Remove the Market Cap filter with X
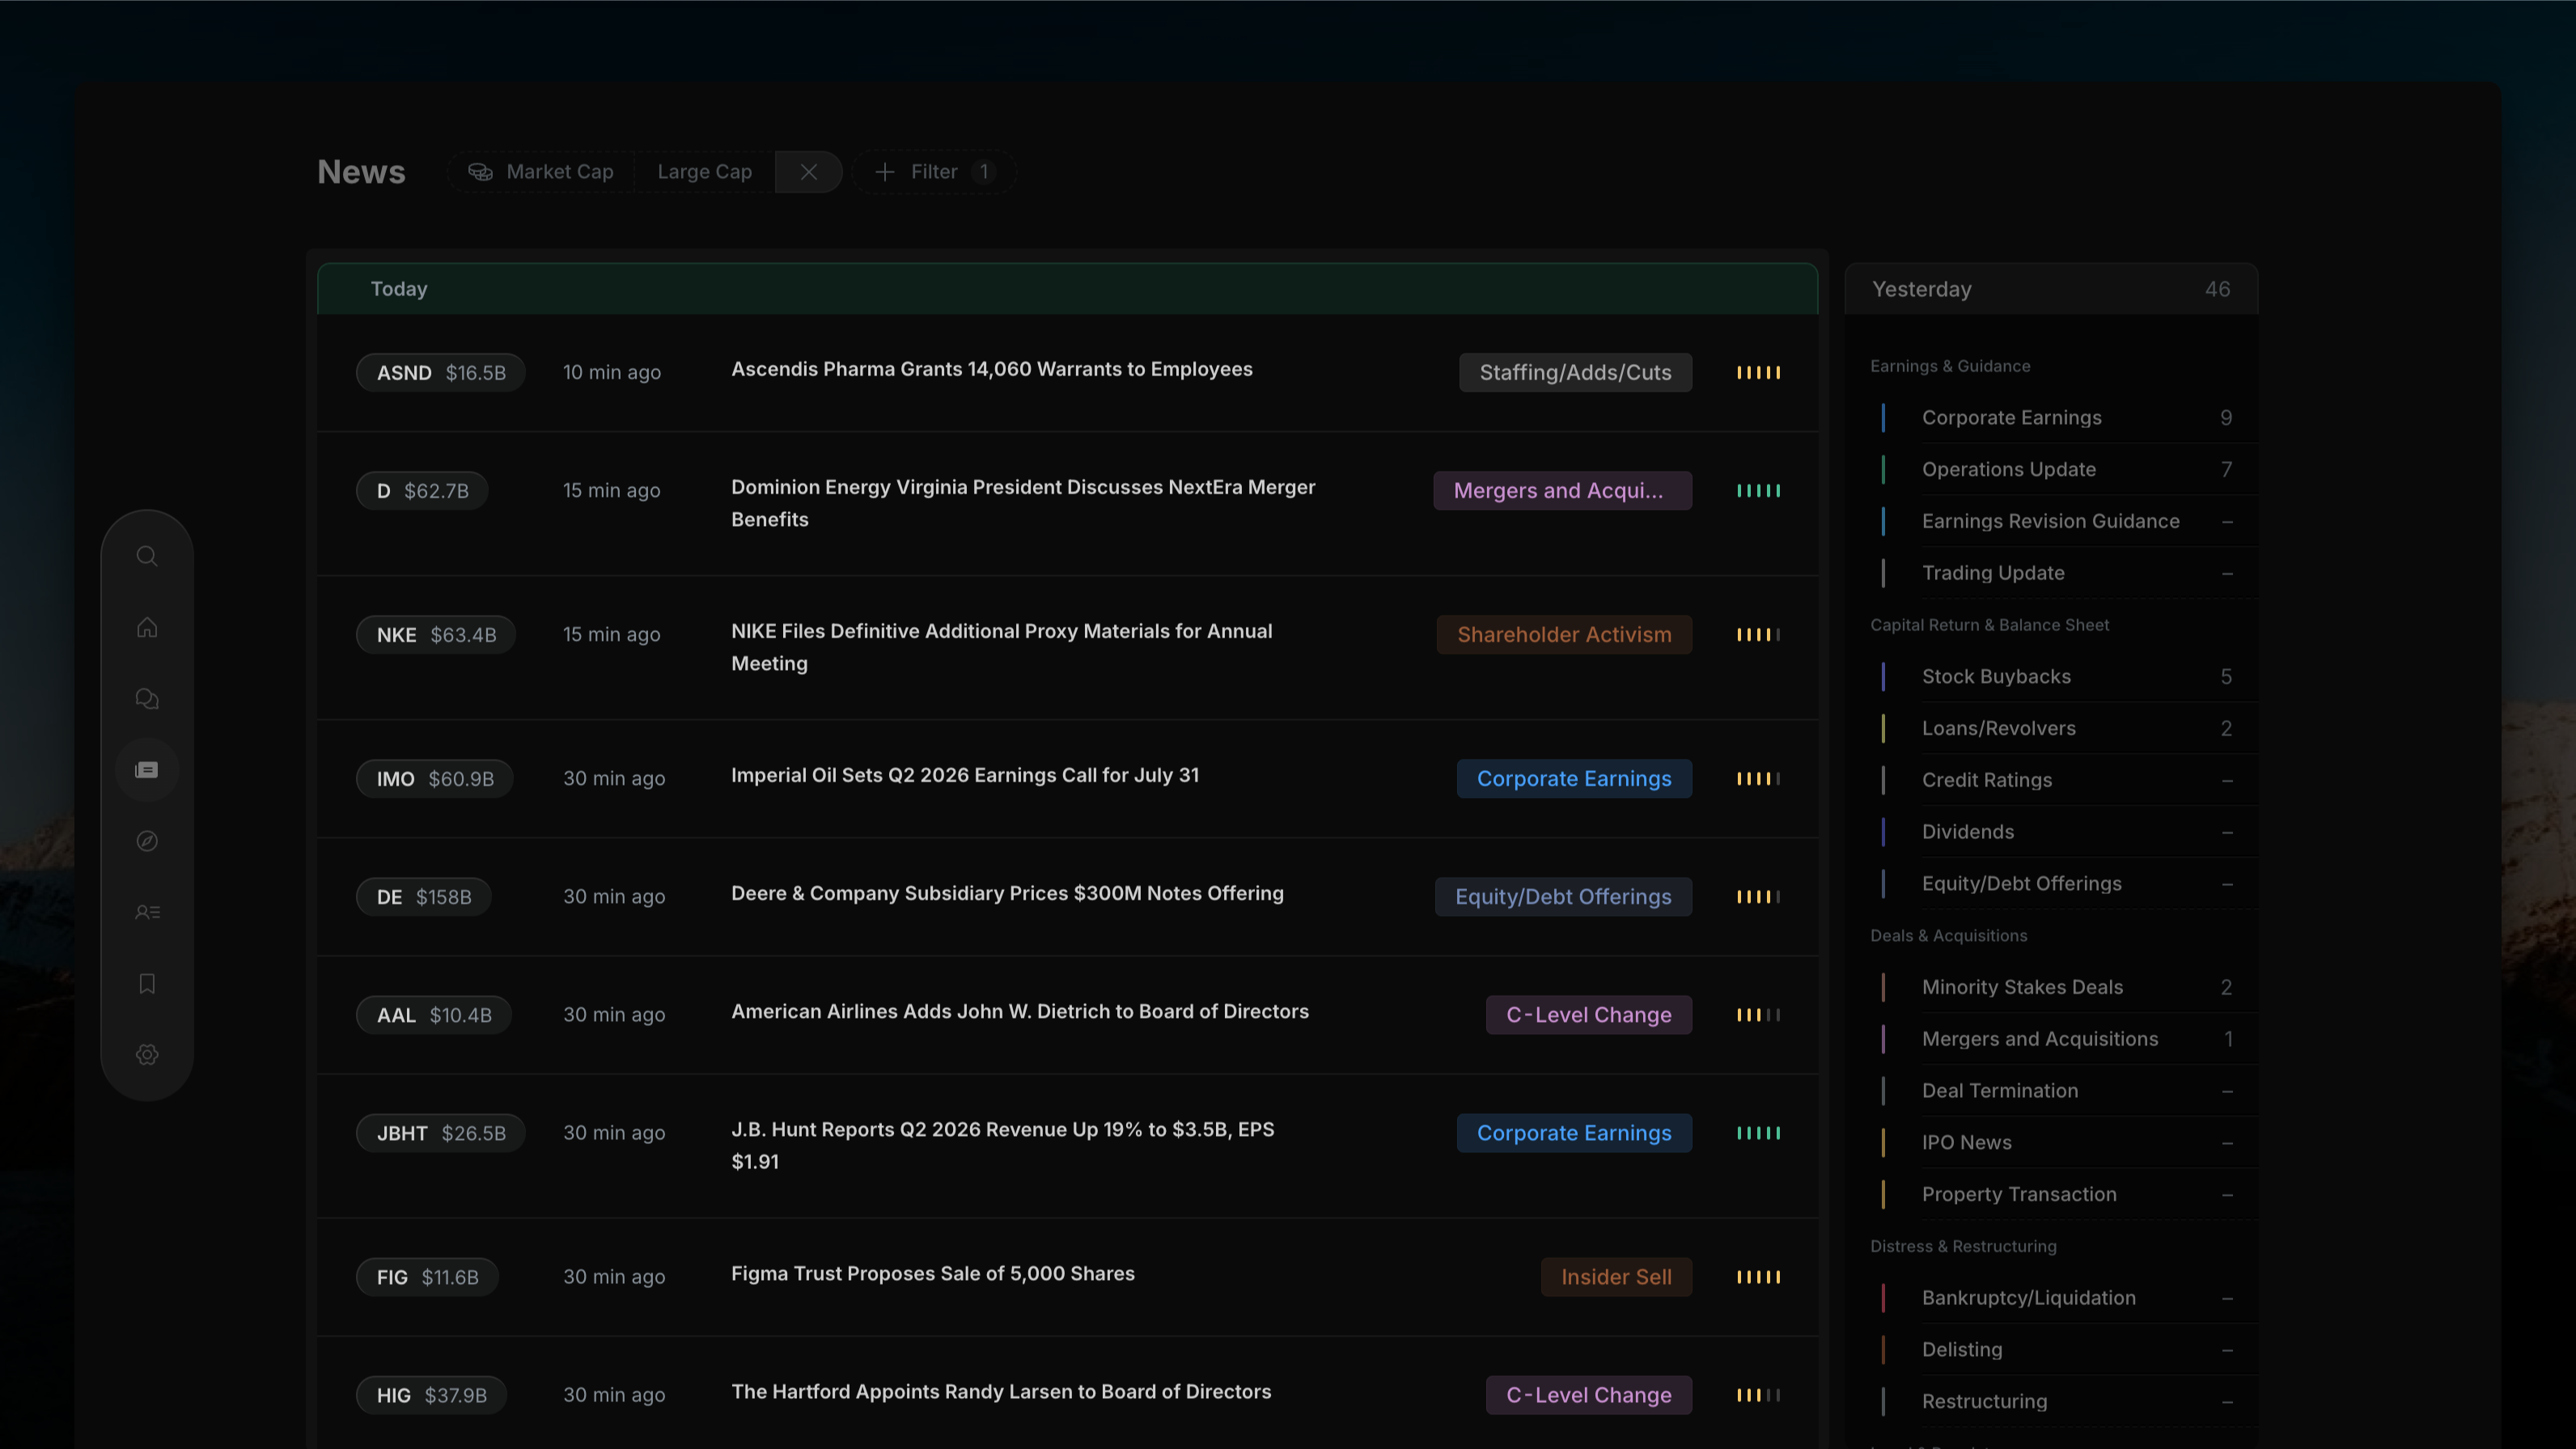This screenshot has height=1449, width=2576. click(x=808, y=172)
